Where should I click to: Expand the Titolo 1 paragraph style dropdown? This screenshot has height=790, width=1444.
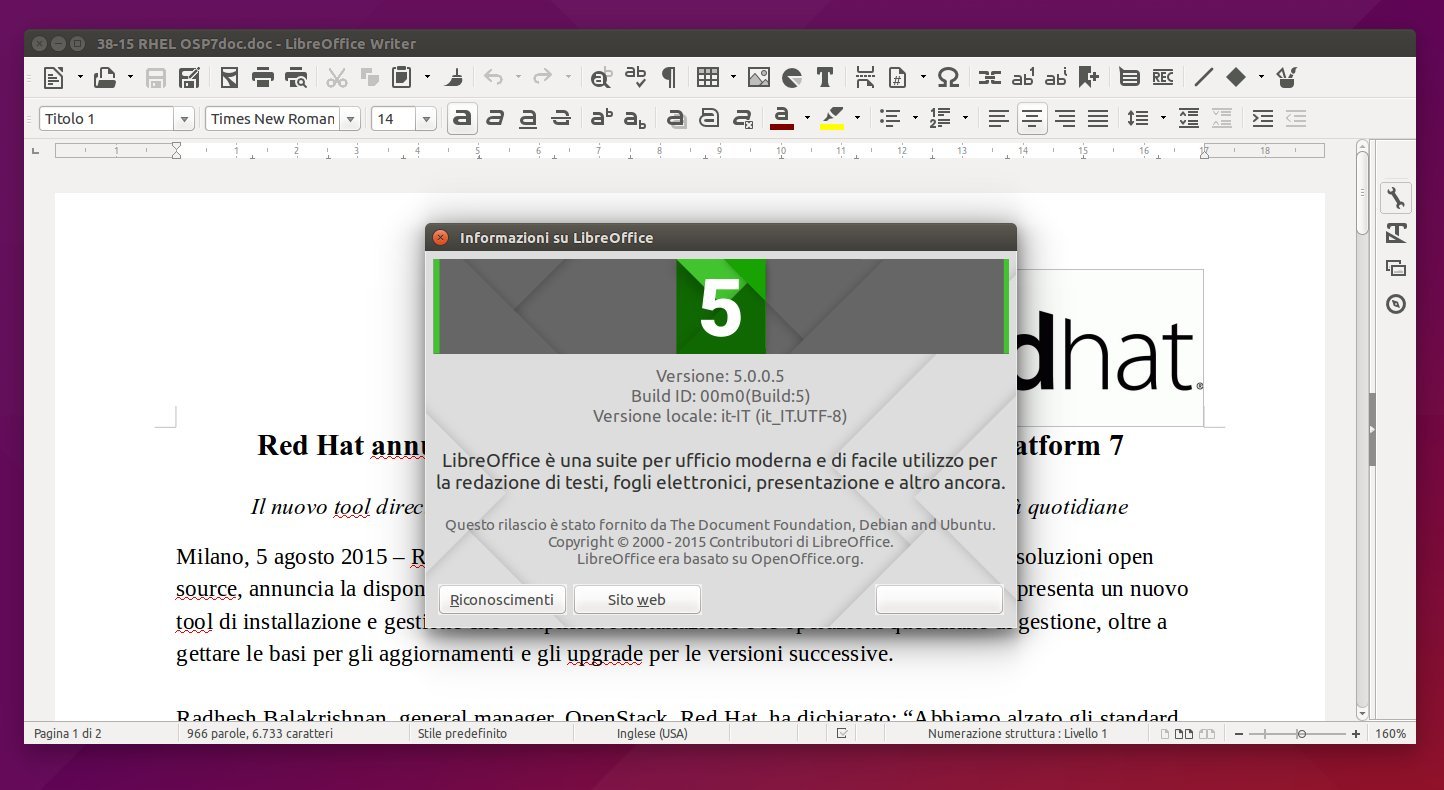point(184,119)
